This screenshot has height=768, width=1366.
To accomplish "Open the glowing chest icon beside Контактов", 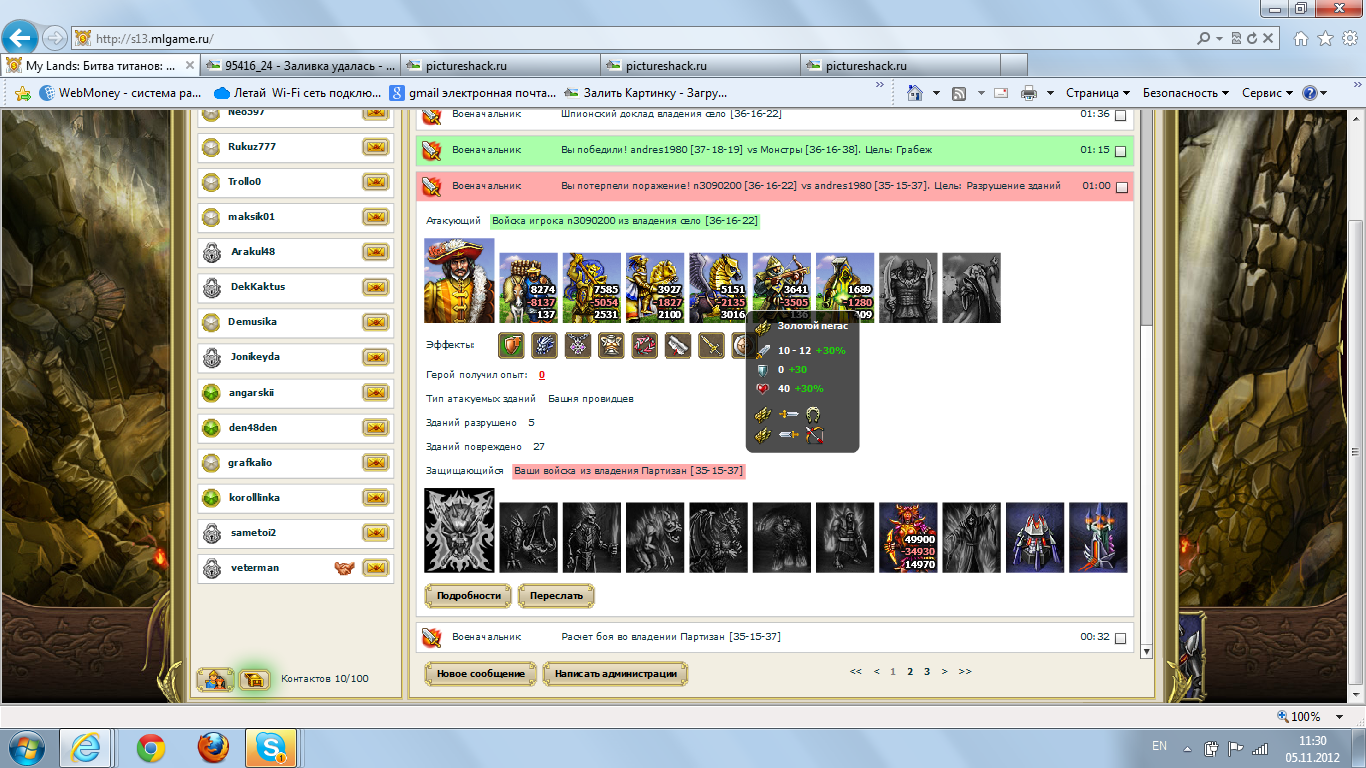I will coord(255,680).
